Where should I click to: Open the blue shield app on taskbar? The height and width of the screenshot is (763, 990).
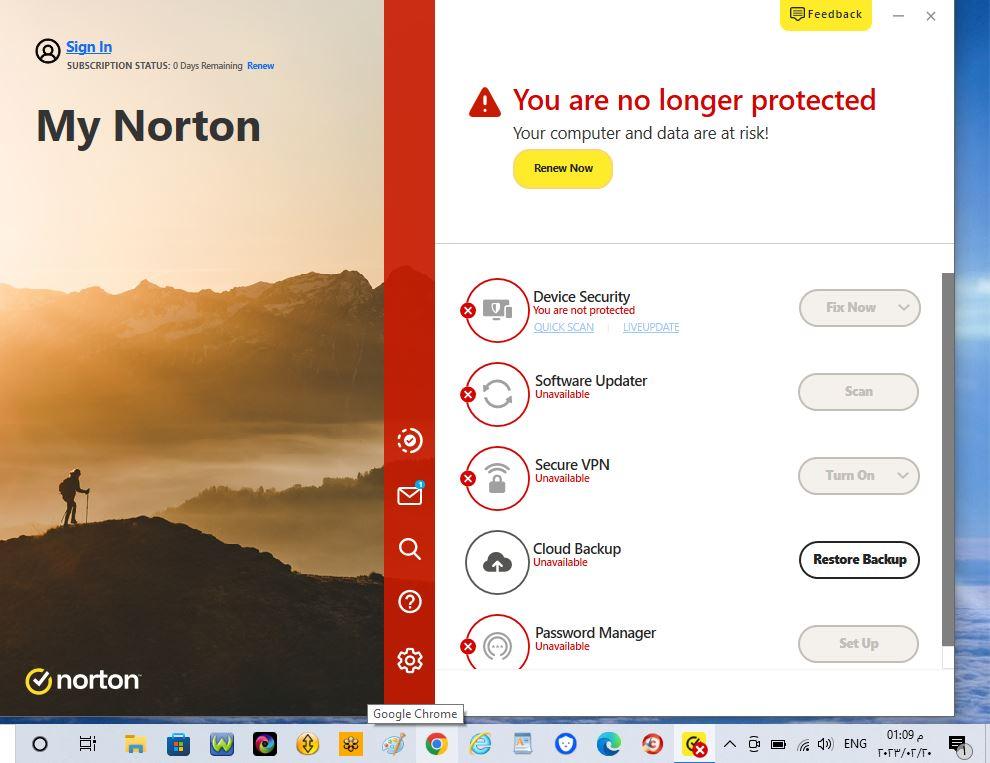[x=565, y=744]
